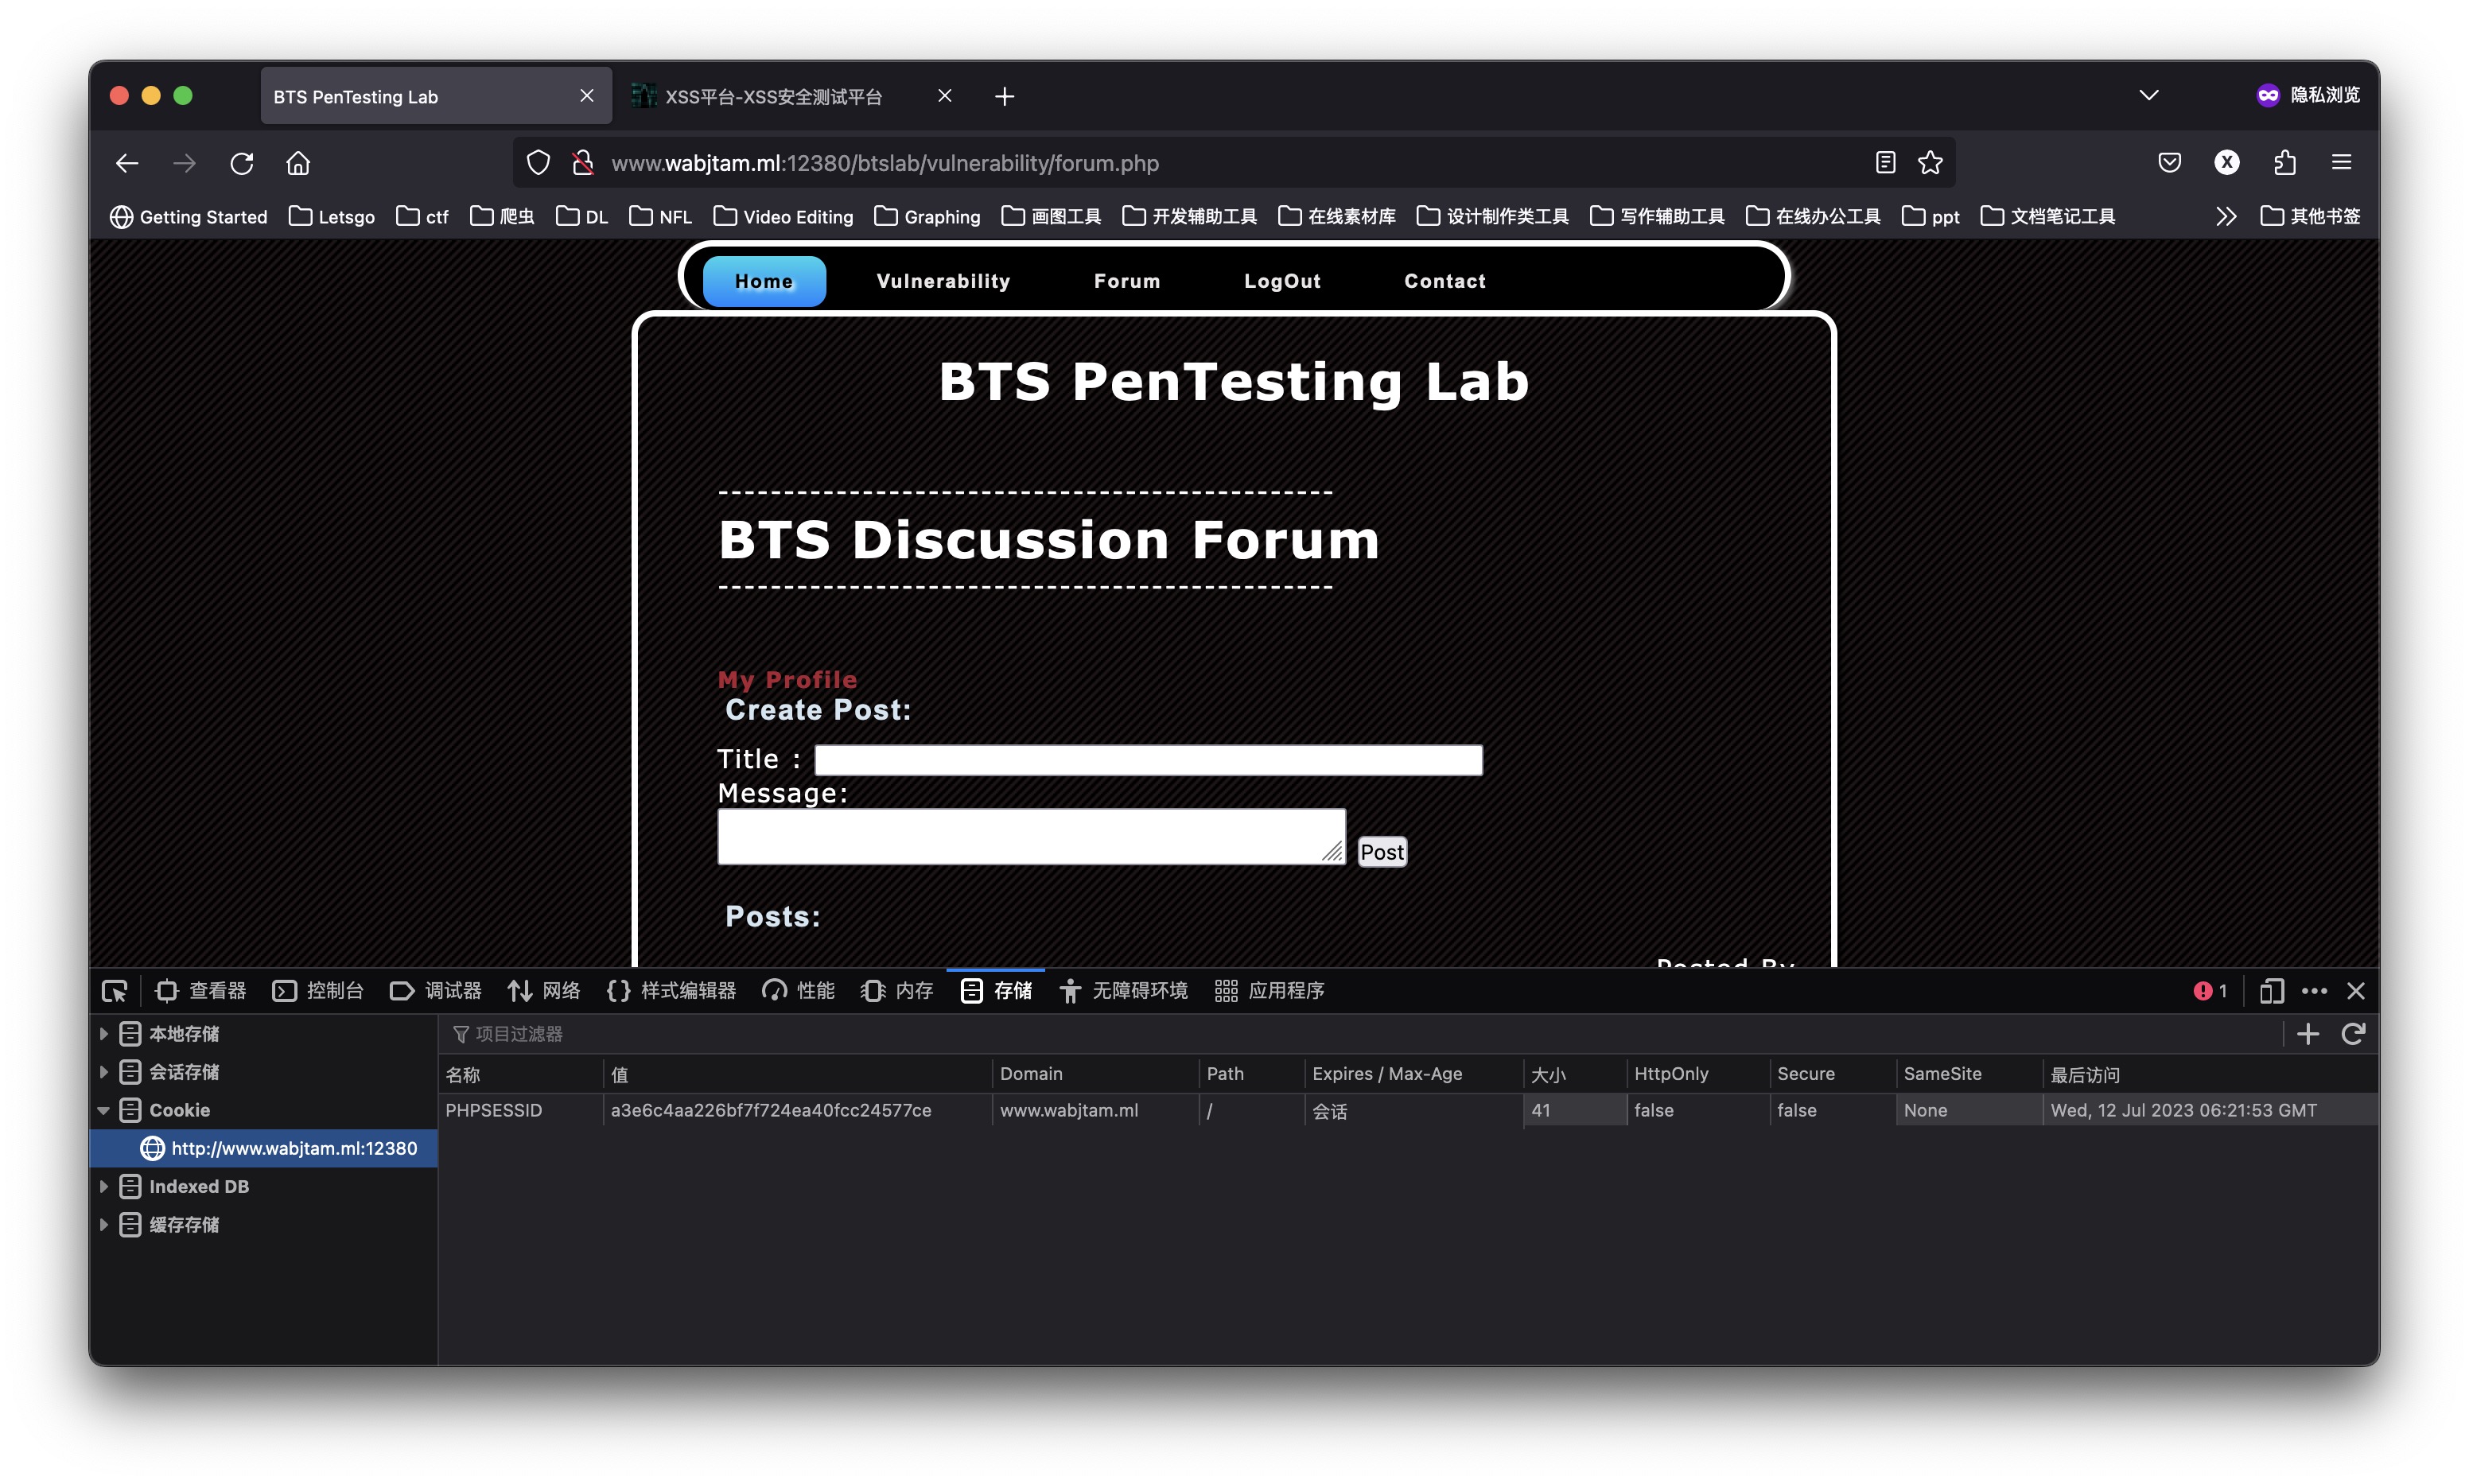Viewport: 2469px width, 1484px height.
Task: Open the extensions puzzle icon
Action: pos(2284,163)
